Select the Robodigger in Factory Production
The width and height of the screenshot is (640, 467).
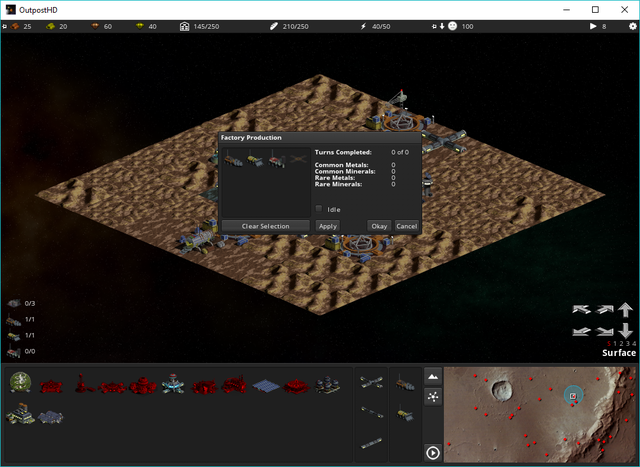coord(233,158)
